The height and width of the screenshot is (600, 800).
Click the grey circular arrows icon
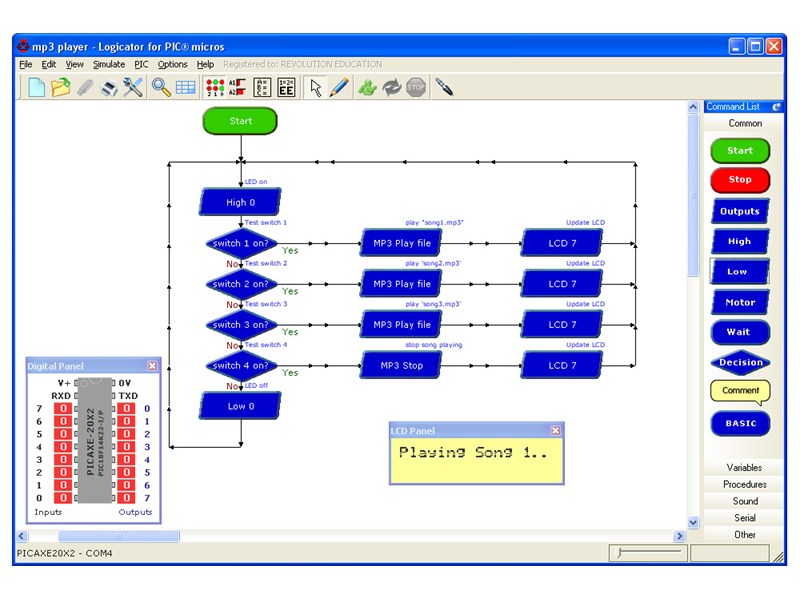(392, 88)
